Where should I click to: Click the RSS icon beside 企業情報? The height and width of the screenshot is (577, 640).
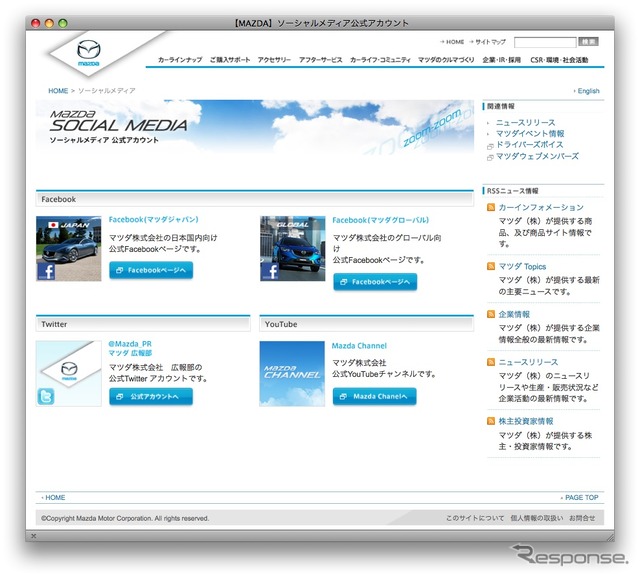click(491, 314)
